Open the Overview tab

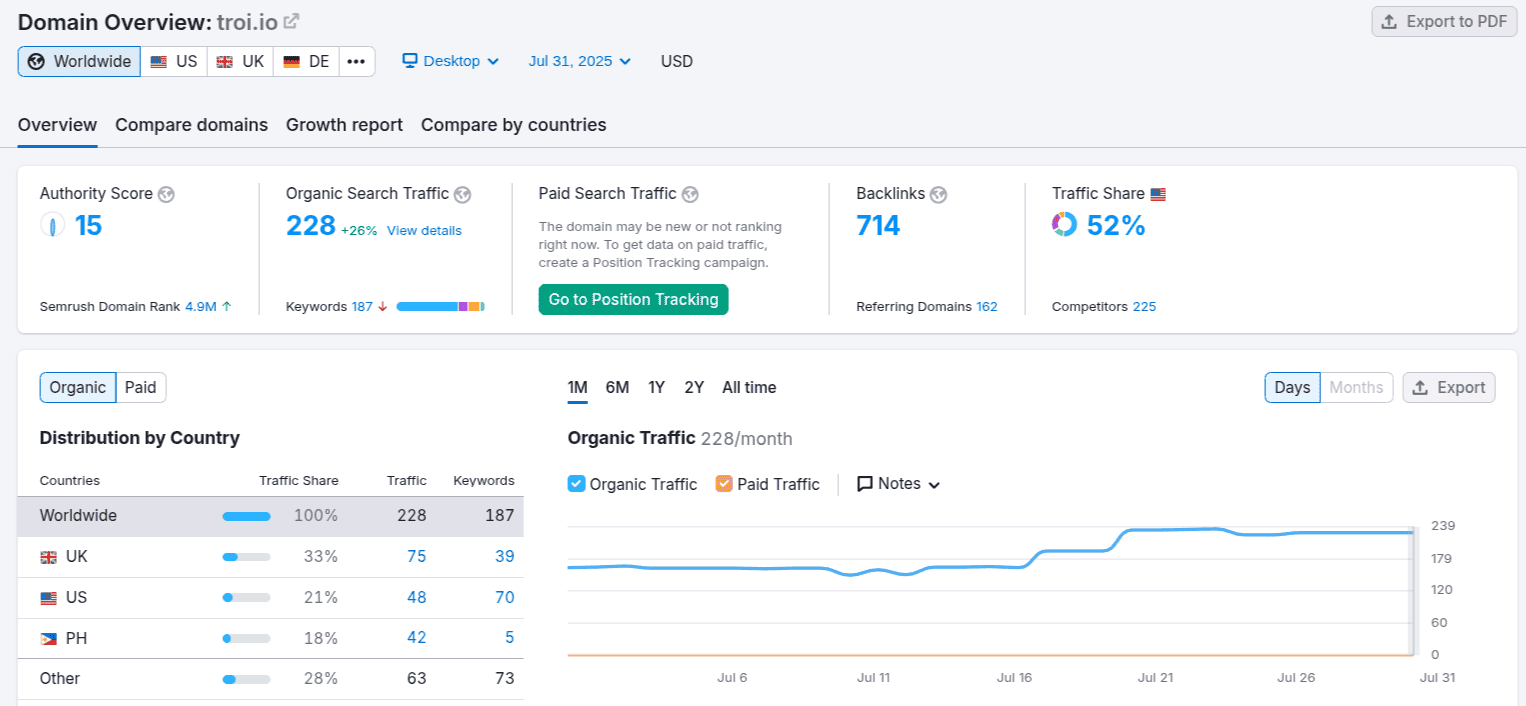tap(57, 125)
